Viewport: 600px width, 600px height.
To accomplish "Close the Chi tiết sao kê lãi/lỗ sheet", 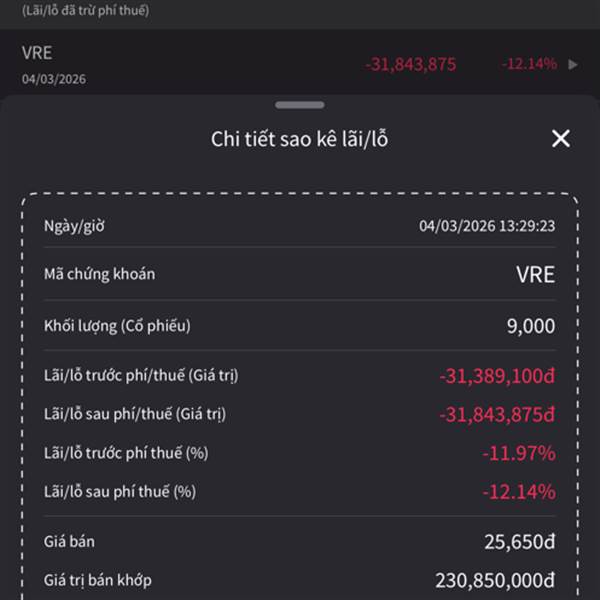I will click(561, 139).
